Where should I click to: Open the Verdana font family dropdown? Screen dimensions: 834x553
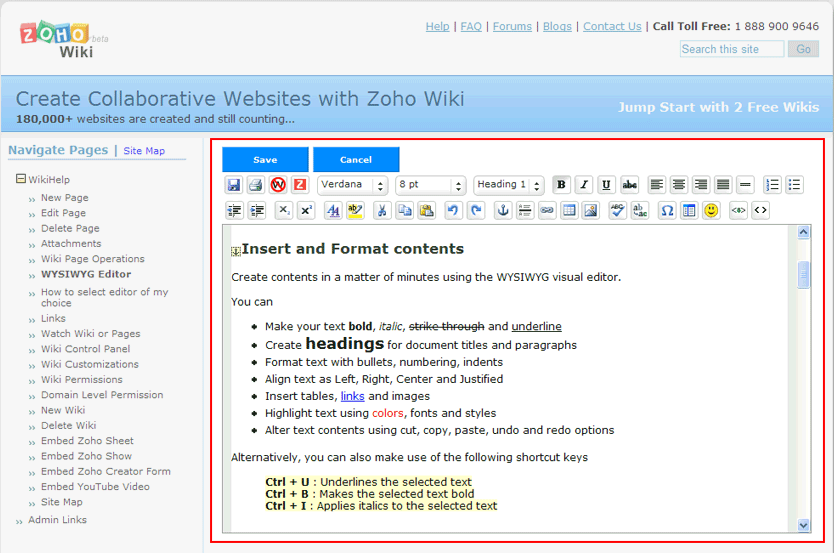point(353,185)
